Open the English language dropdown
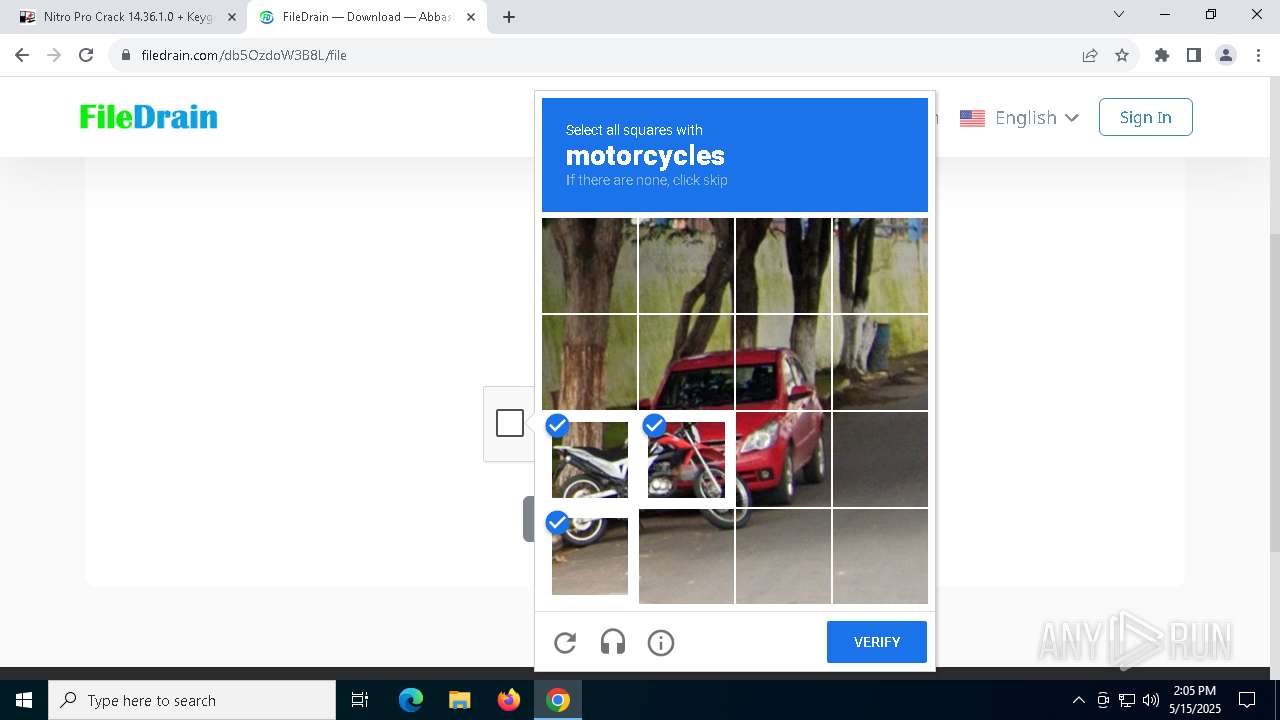The width and height of the screenshot is (1280, 720). coord(1019,117)
